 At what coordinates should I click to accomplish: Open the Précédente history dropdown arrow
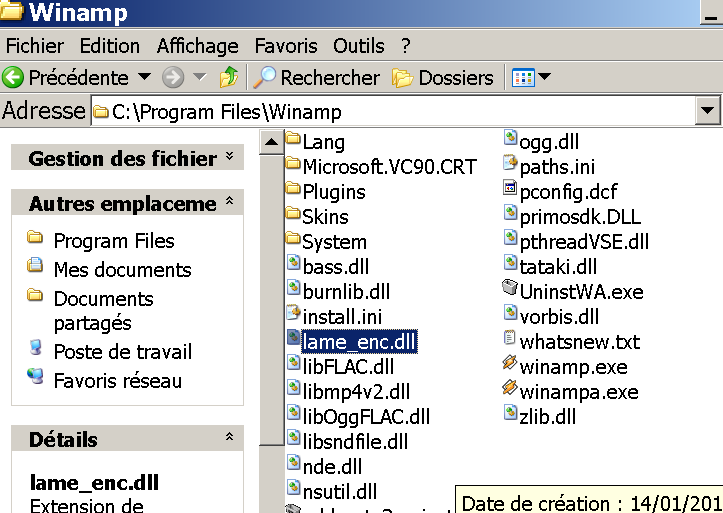(x=144, y=77)
